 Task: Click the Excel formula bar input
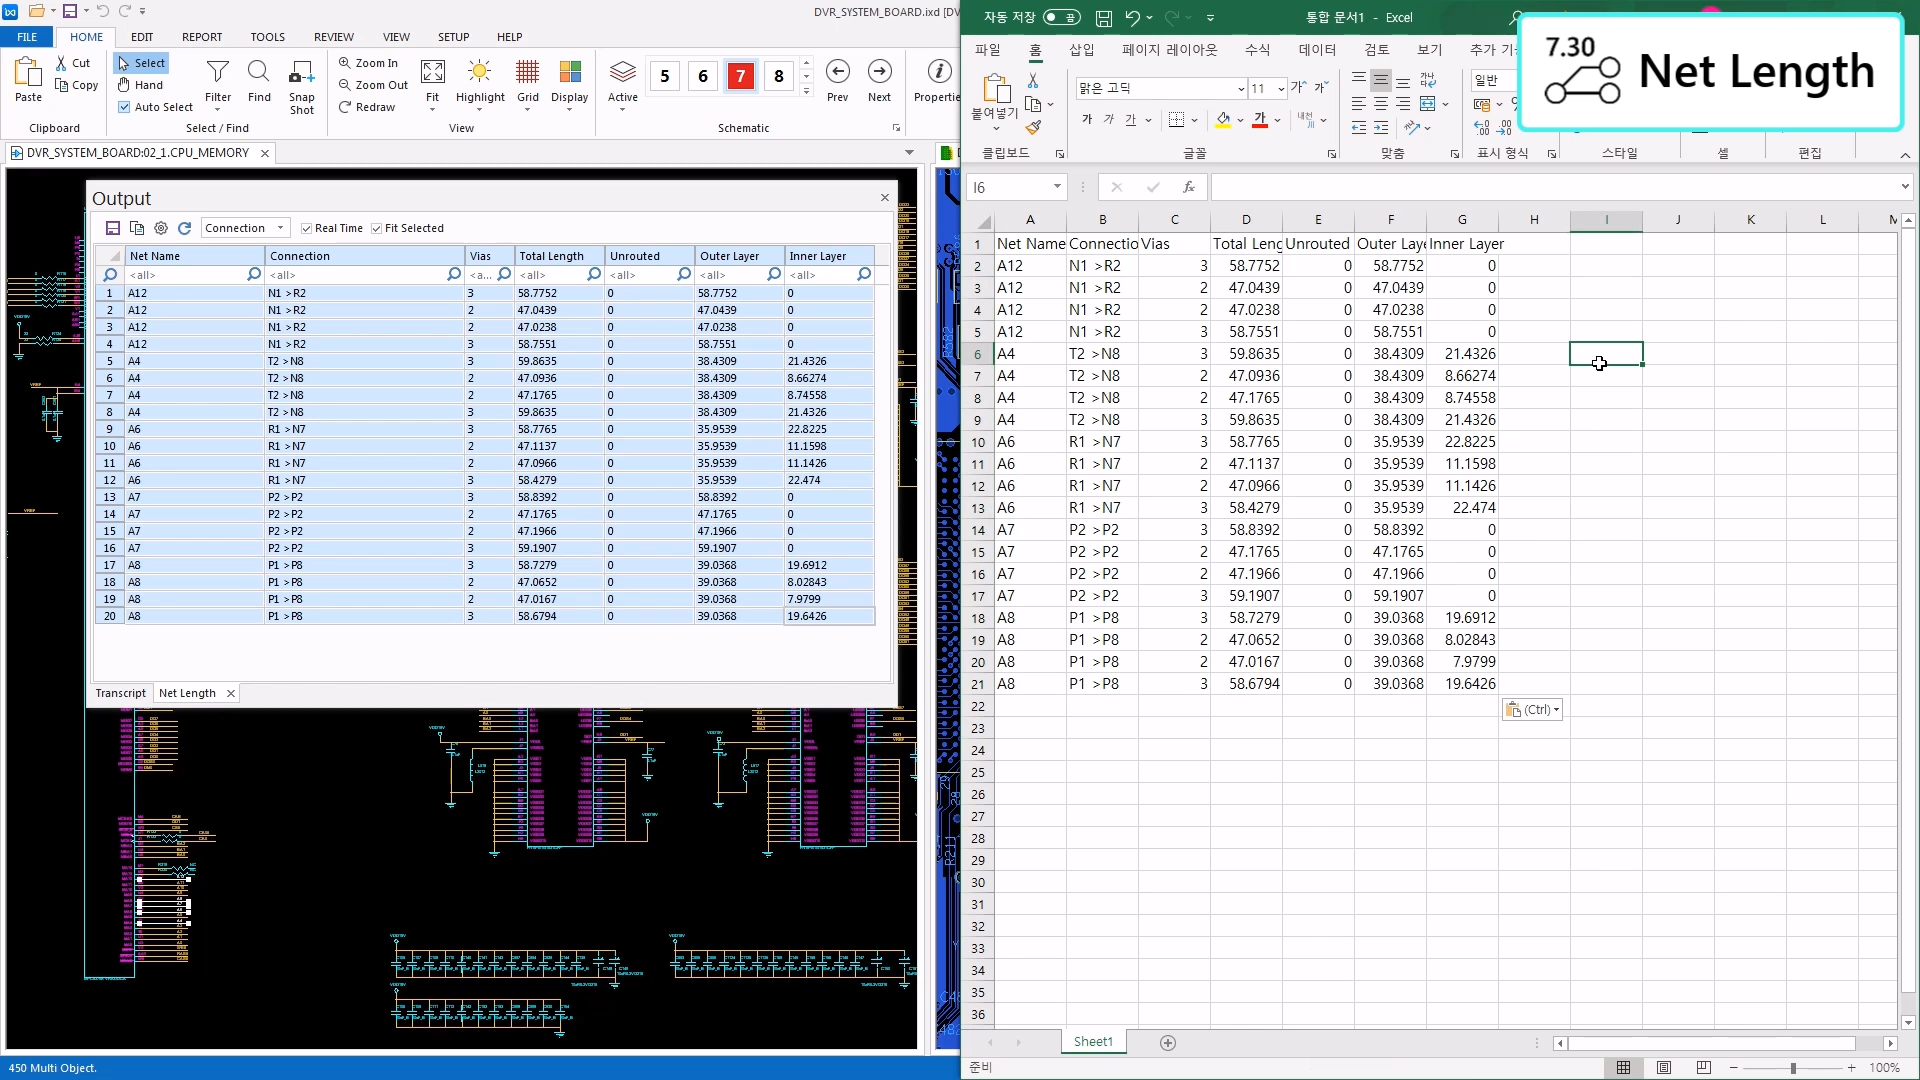click(1550, 187)
